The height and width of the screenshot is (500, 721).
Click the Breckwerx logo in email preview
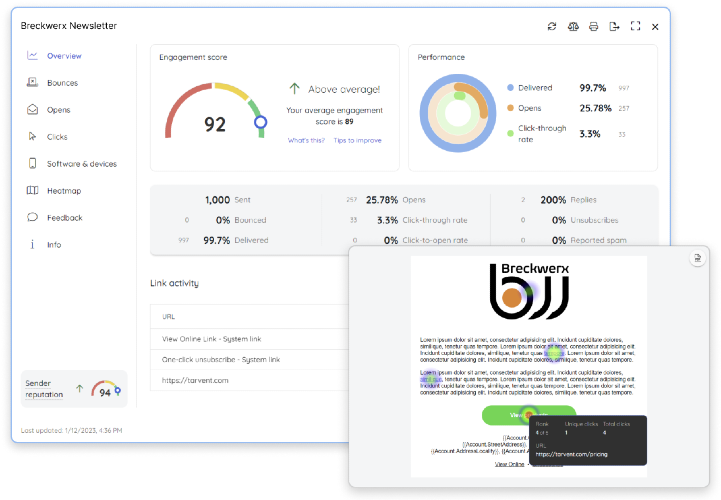(x=529, y=291)
